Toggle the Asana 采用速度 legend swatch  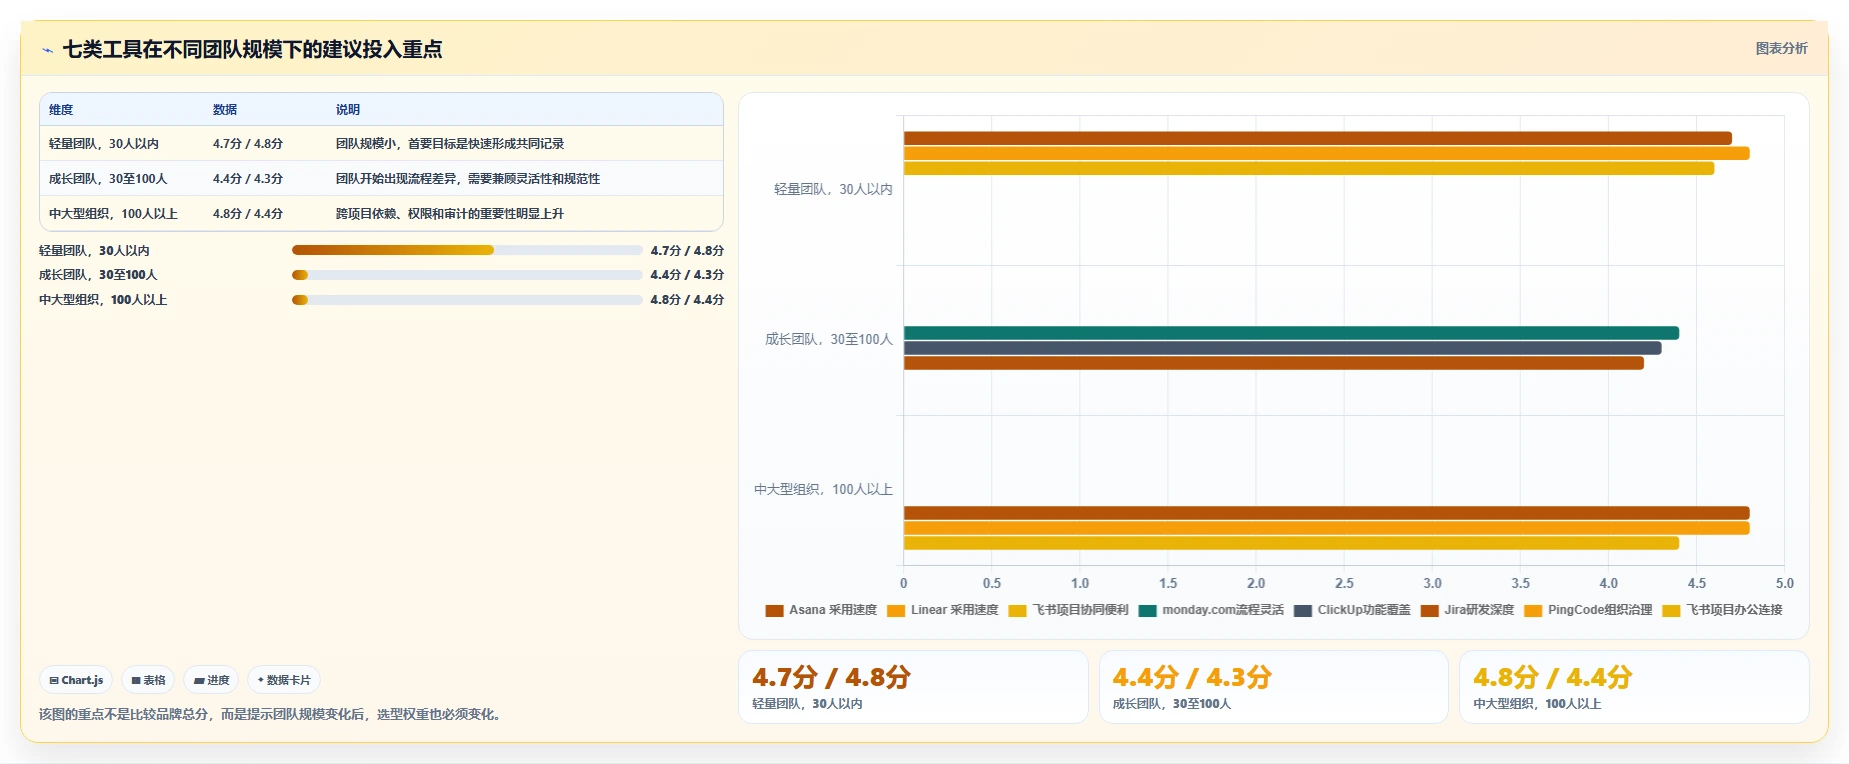774,610
